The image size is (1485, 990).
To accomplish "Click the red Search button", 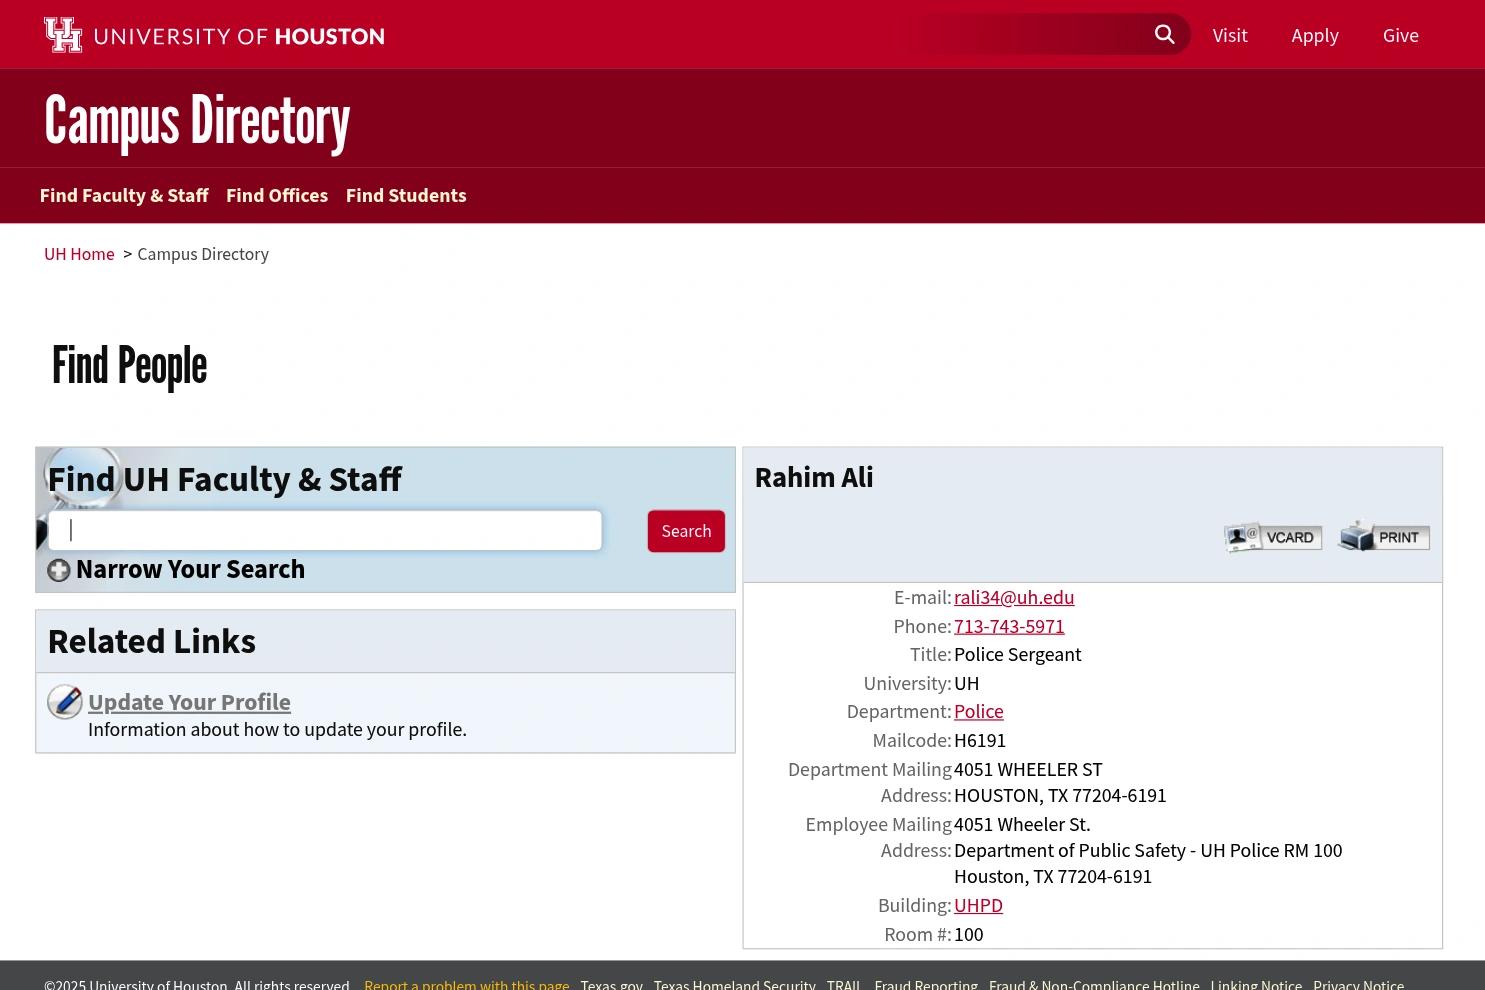I will [686, 531].
